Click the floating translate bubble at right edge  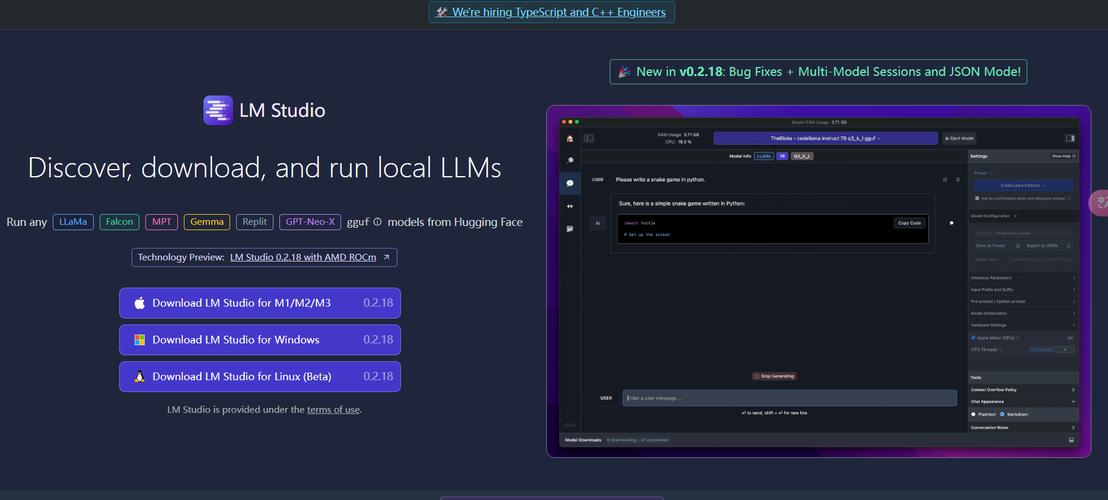(x=1100, y=203)
